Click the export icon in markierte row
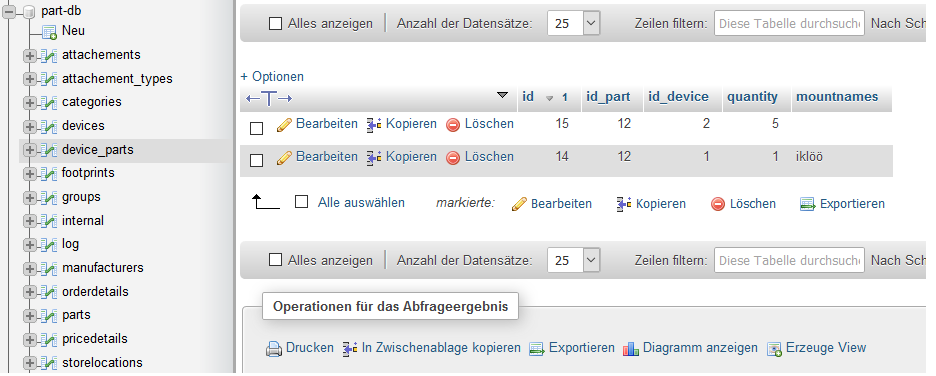The height and width of the screenshot is (376, 936). (x=808, y=204)
